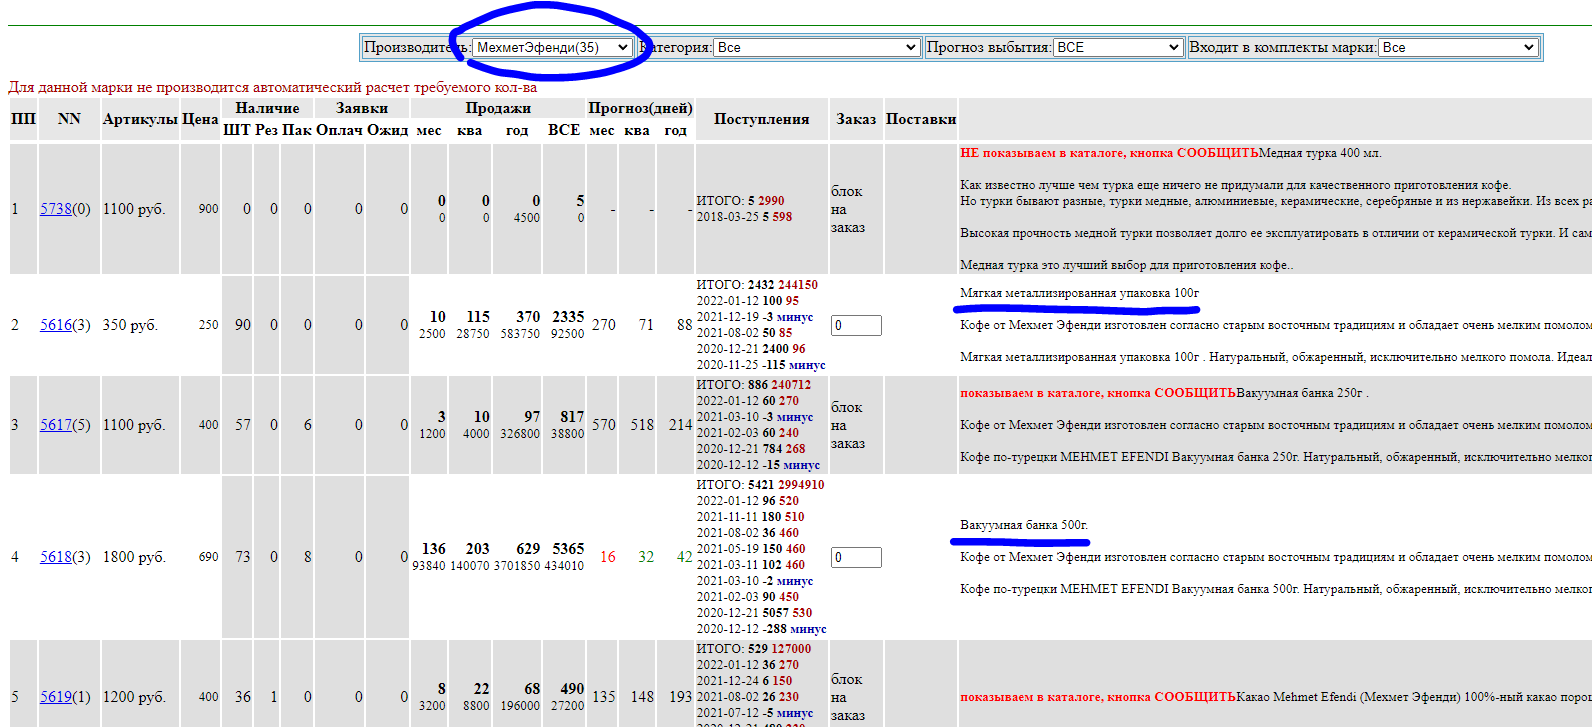This screenshot has width=1592, height=727.
Task: Click the ШТ sub-column under Наличие
Action: point(236,130)
